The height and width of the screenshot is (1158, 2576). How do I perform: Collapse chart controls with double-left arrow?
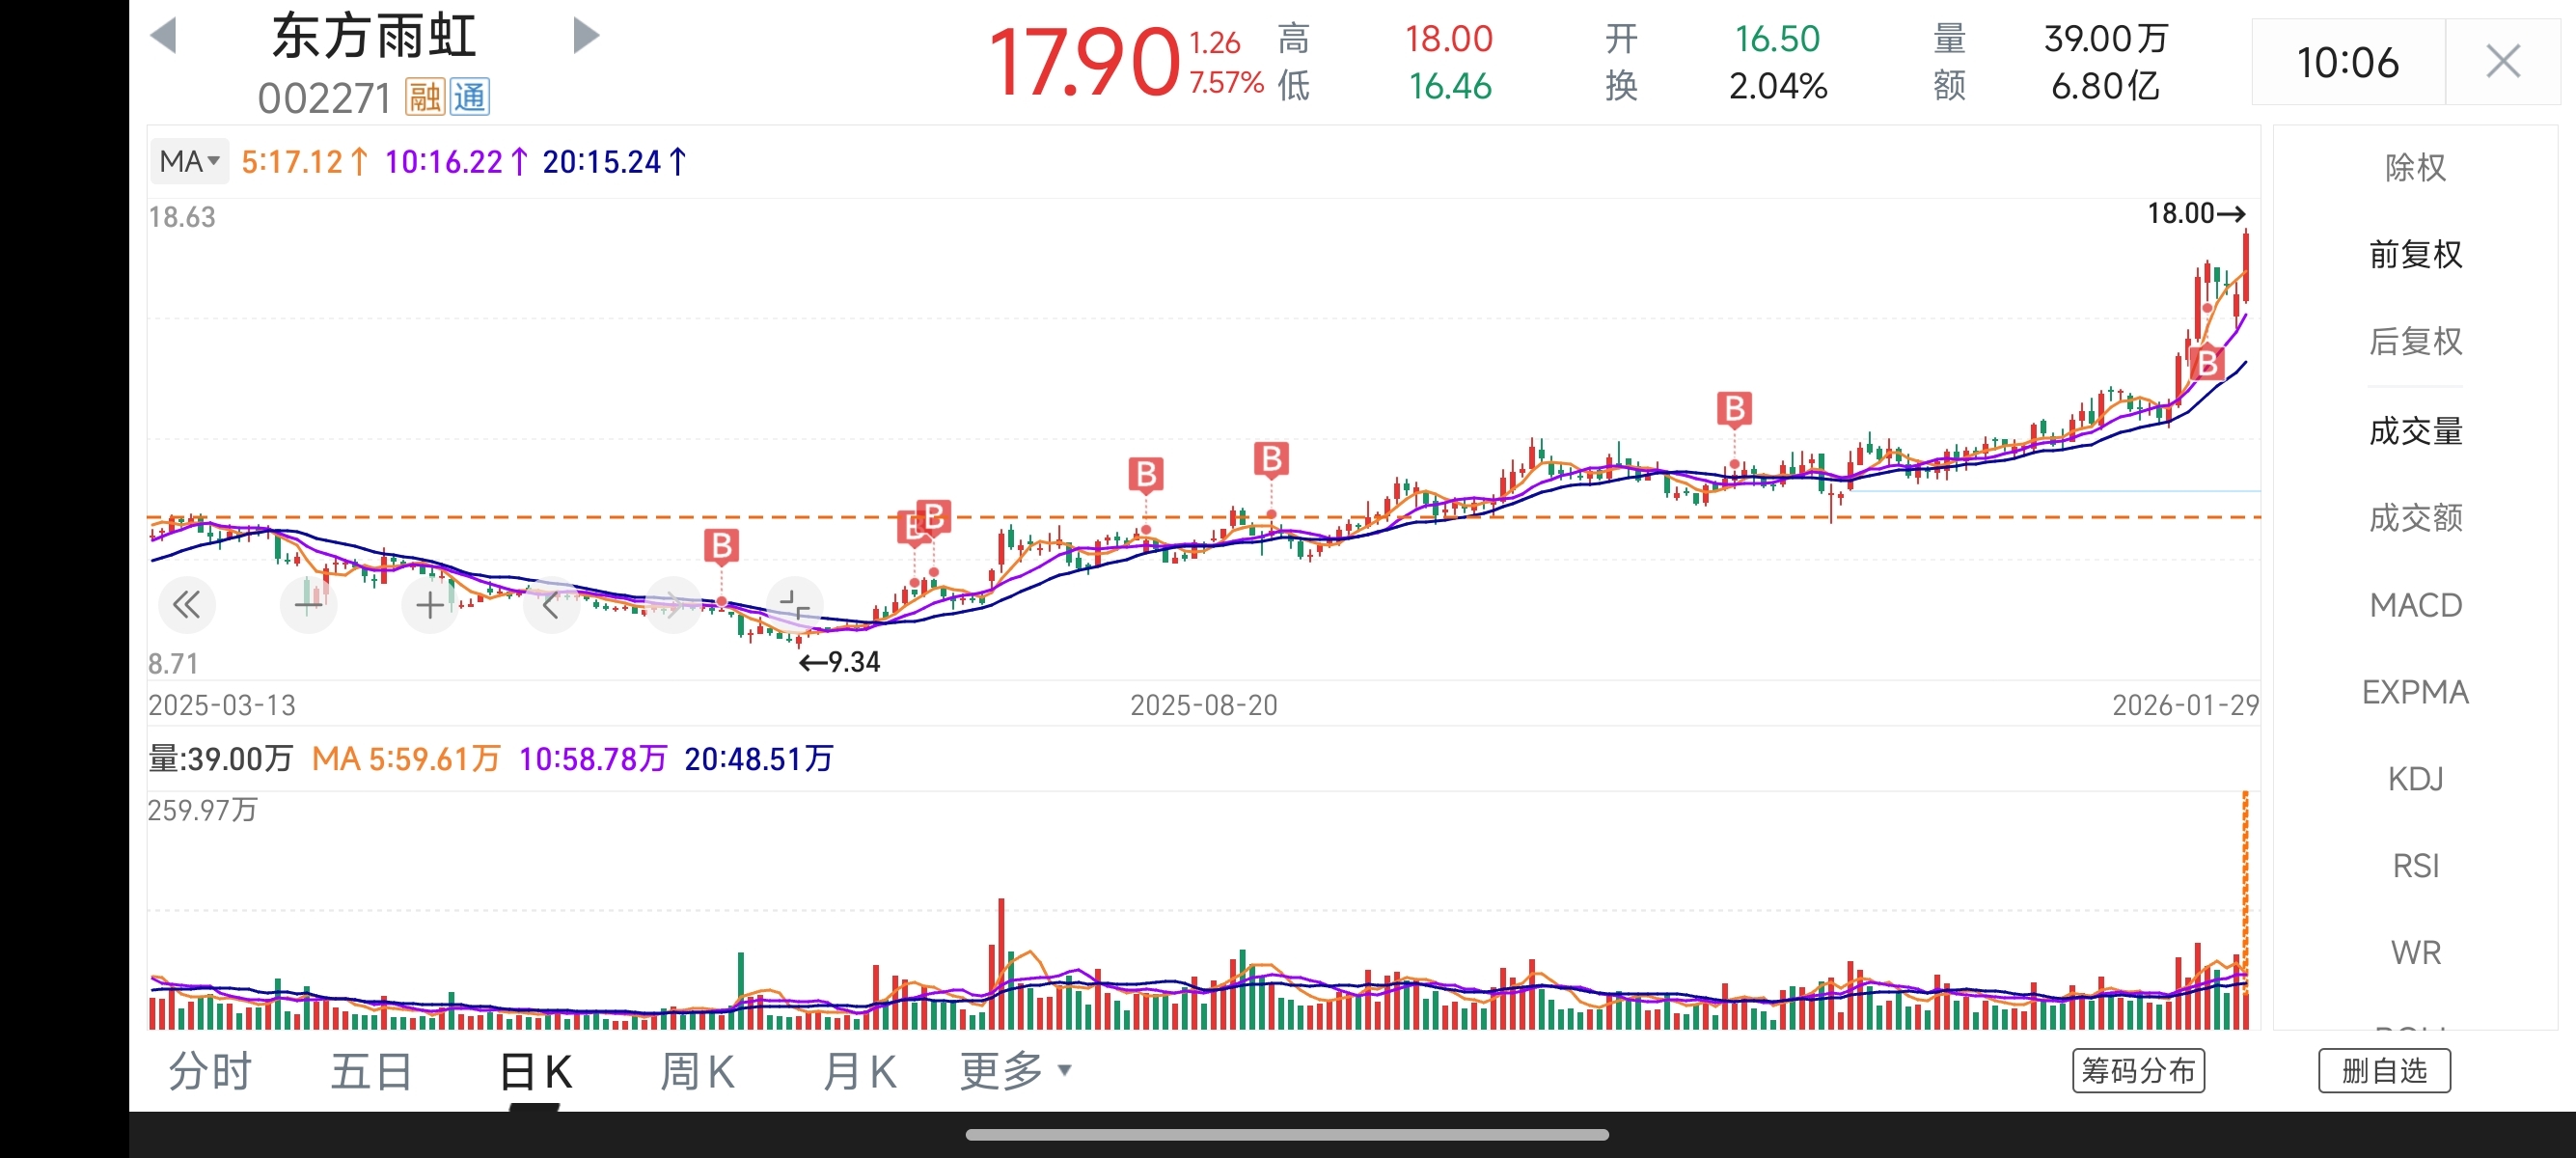point(187,604)
